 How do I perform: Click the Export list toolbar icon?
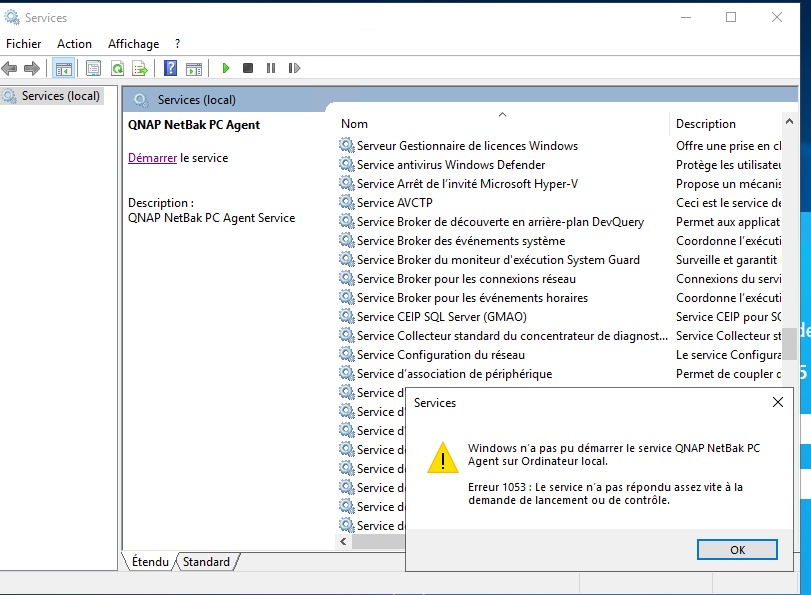click(x=140, y=68)
